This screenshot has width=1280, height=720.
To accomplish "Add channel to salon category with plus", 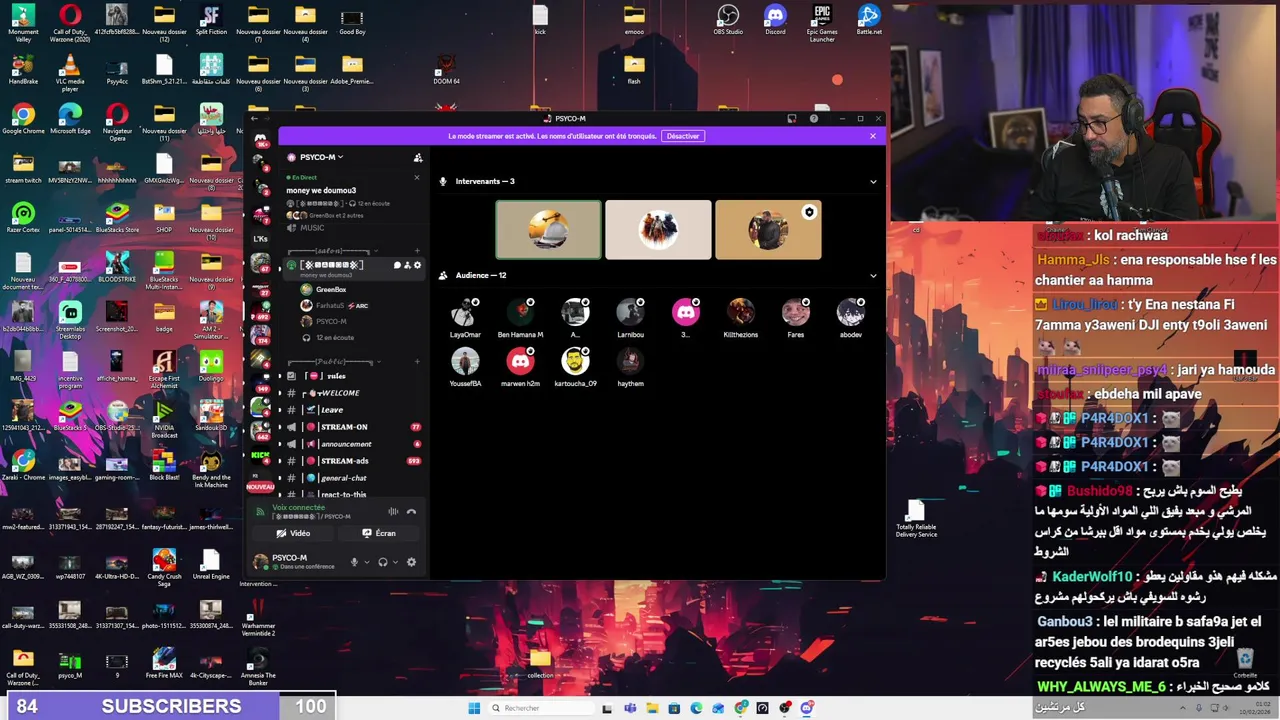I will point(417,251).
